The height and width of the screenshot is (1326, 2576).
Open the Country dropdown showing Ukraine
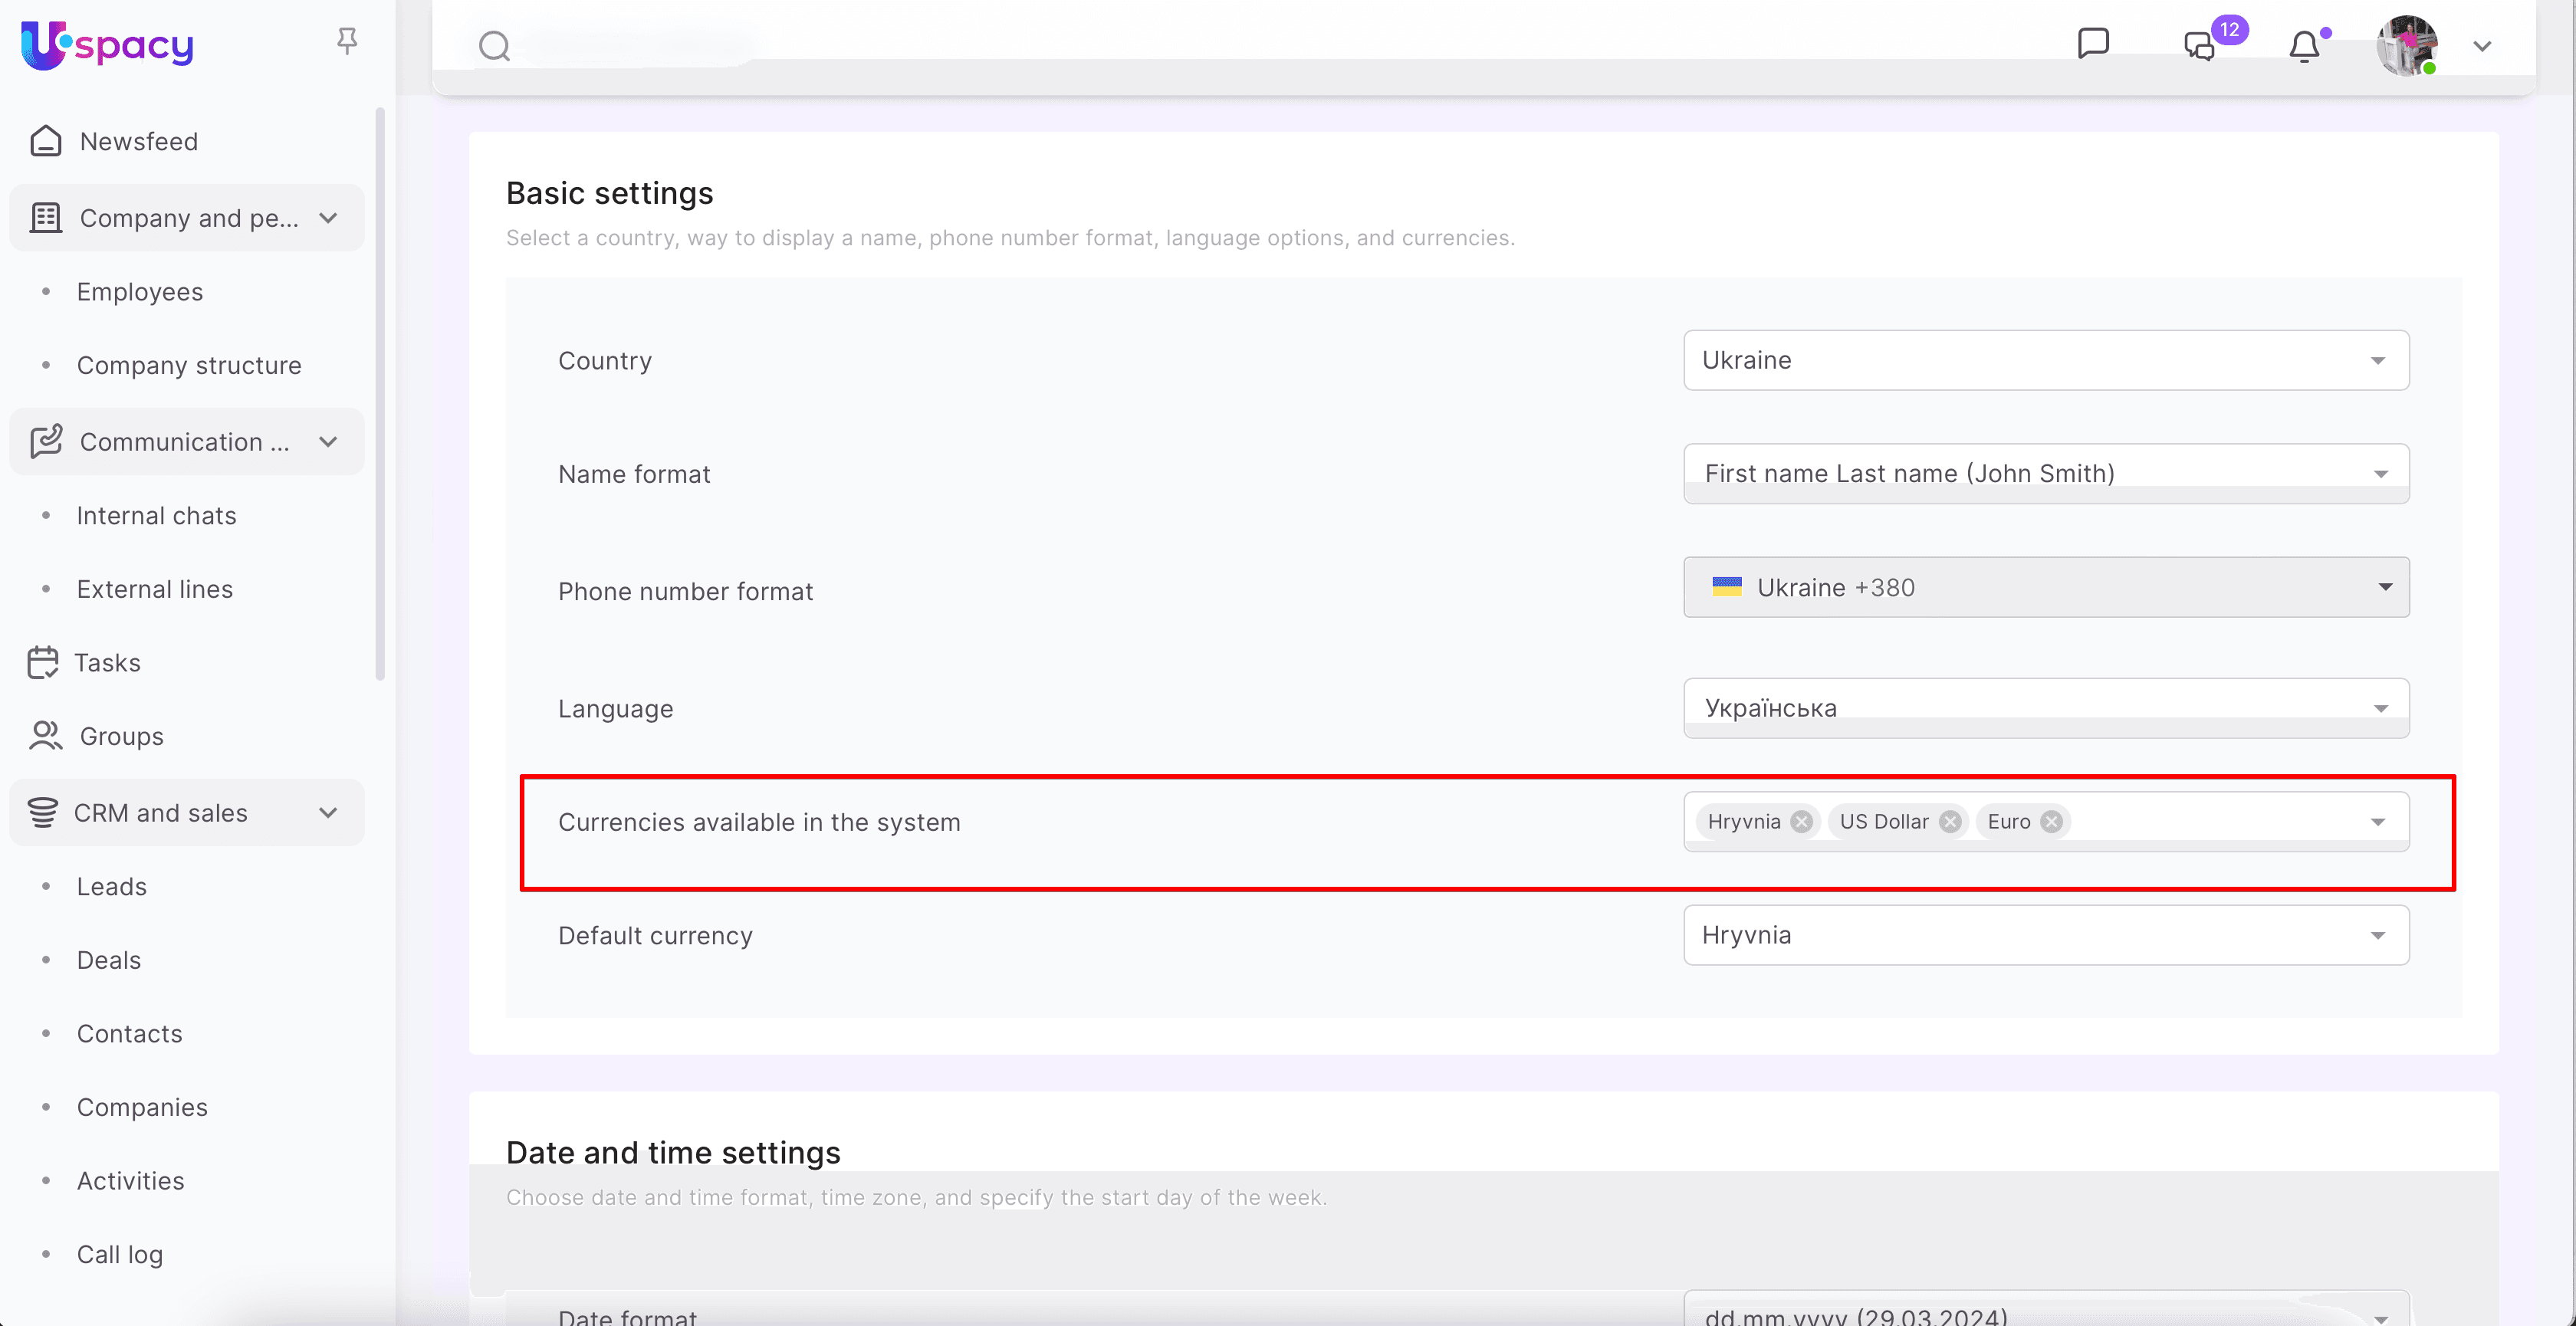[x=2045, y=360]
